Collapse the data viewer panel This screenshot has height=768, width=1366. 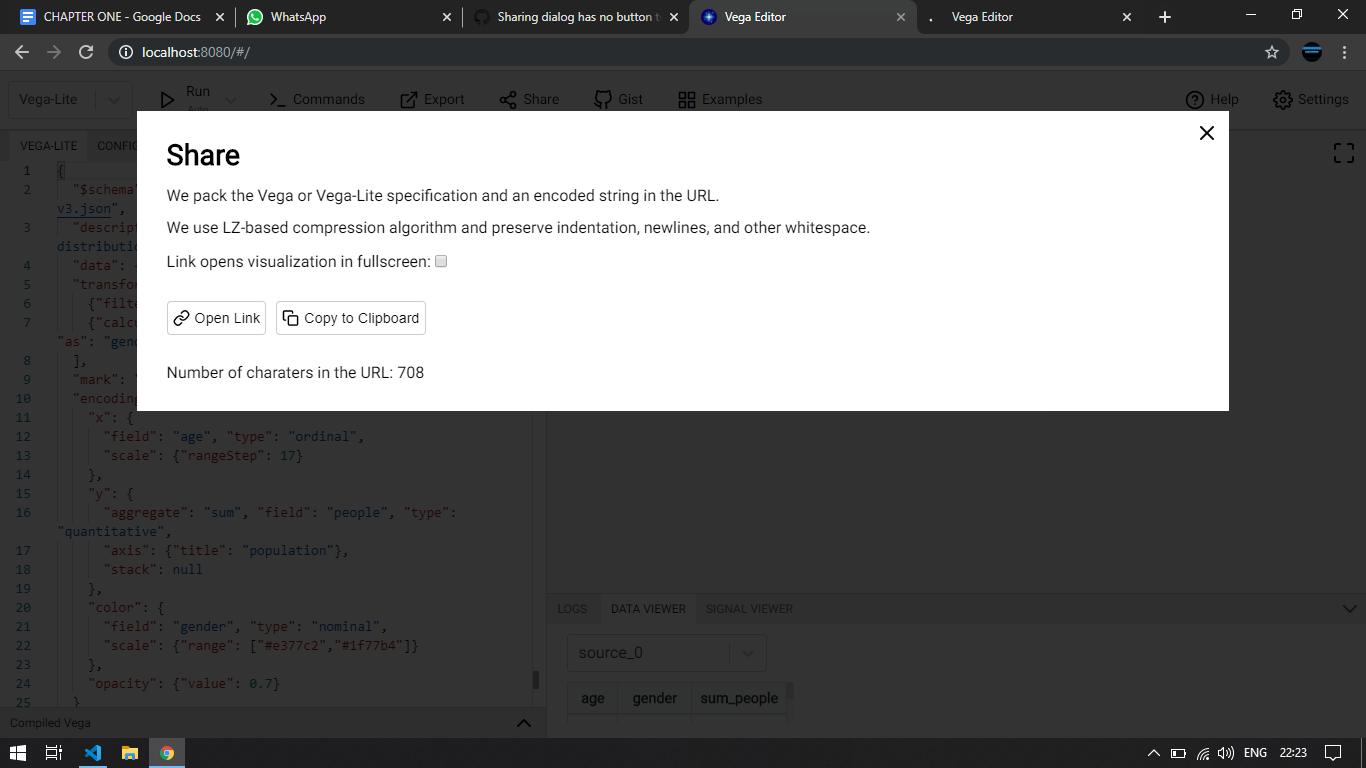click(1349, 608)
